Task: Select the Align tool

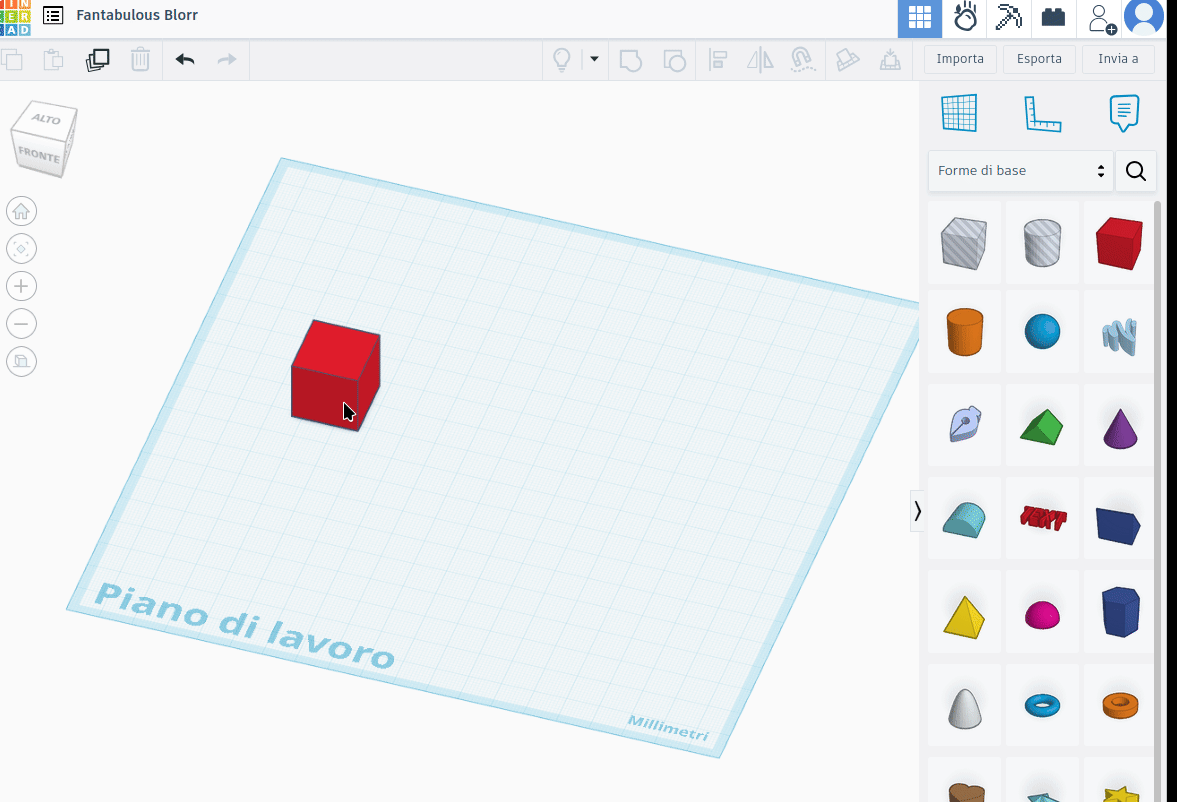Action: pyautogui.click(x=718, y=59)
